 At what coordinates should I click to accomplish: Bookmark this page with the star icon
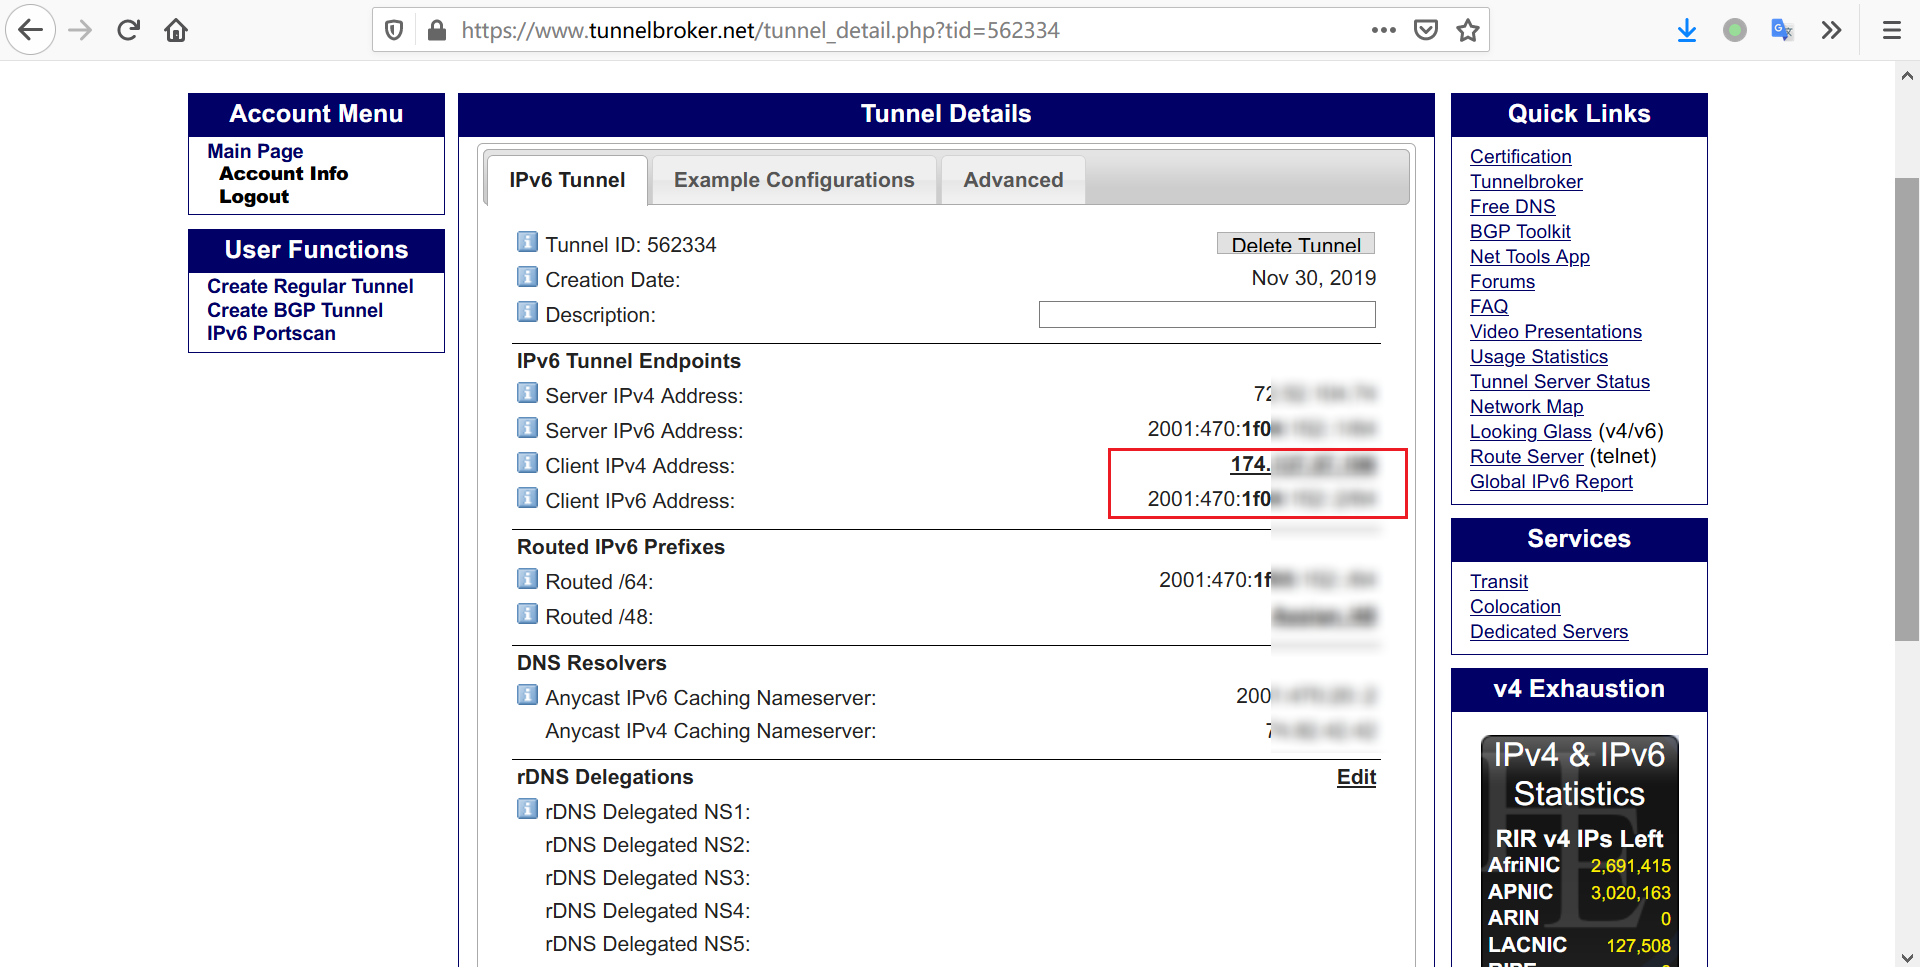1467,30
